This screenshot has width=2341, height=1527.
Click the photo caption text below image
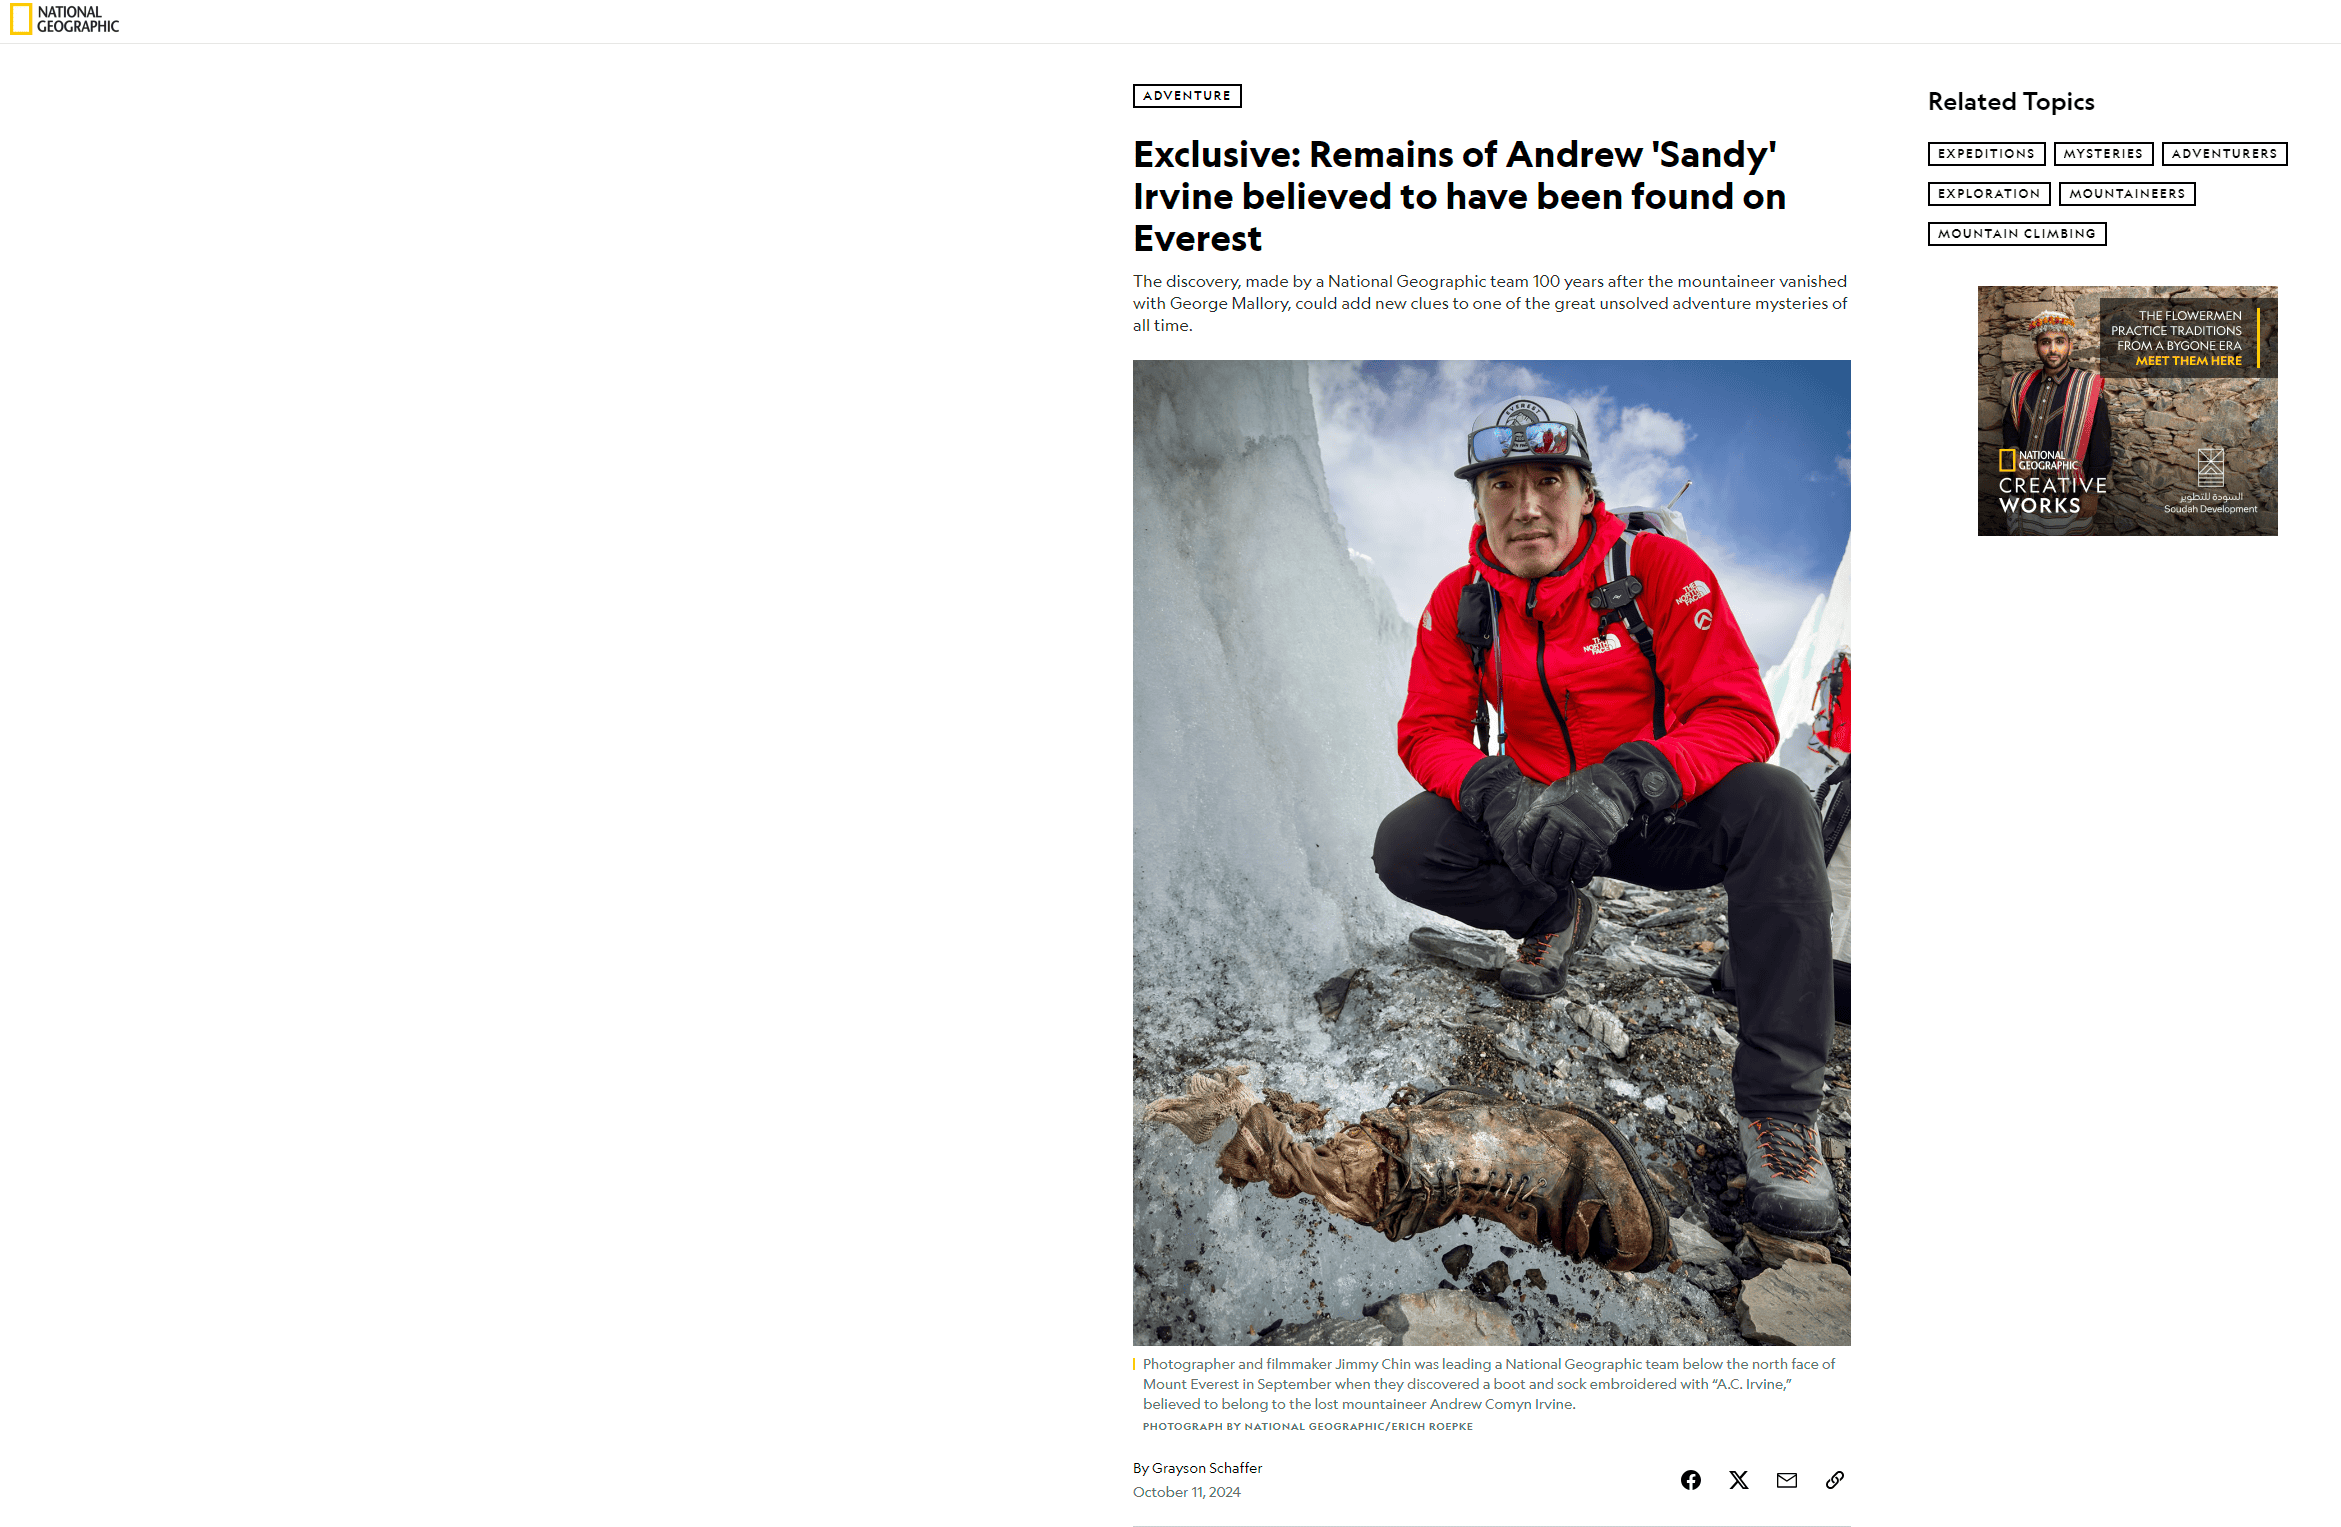1489,1384
